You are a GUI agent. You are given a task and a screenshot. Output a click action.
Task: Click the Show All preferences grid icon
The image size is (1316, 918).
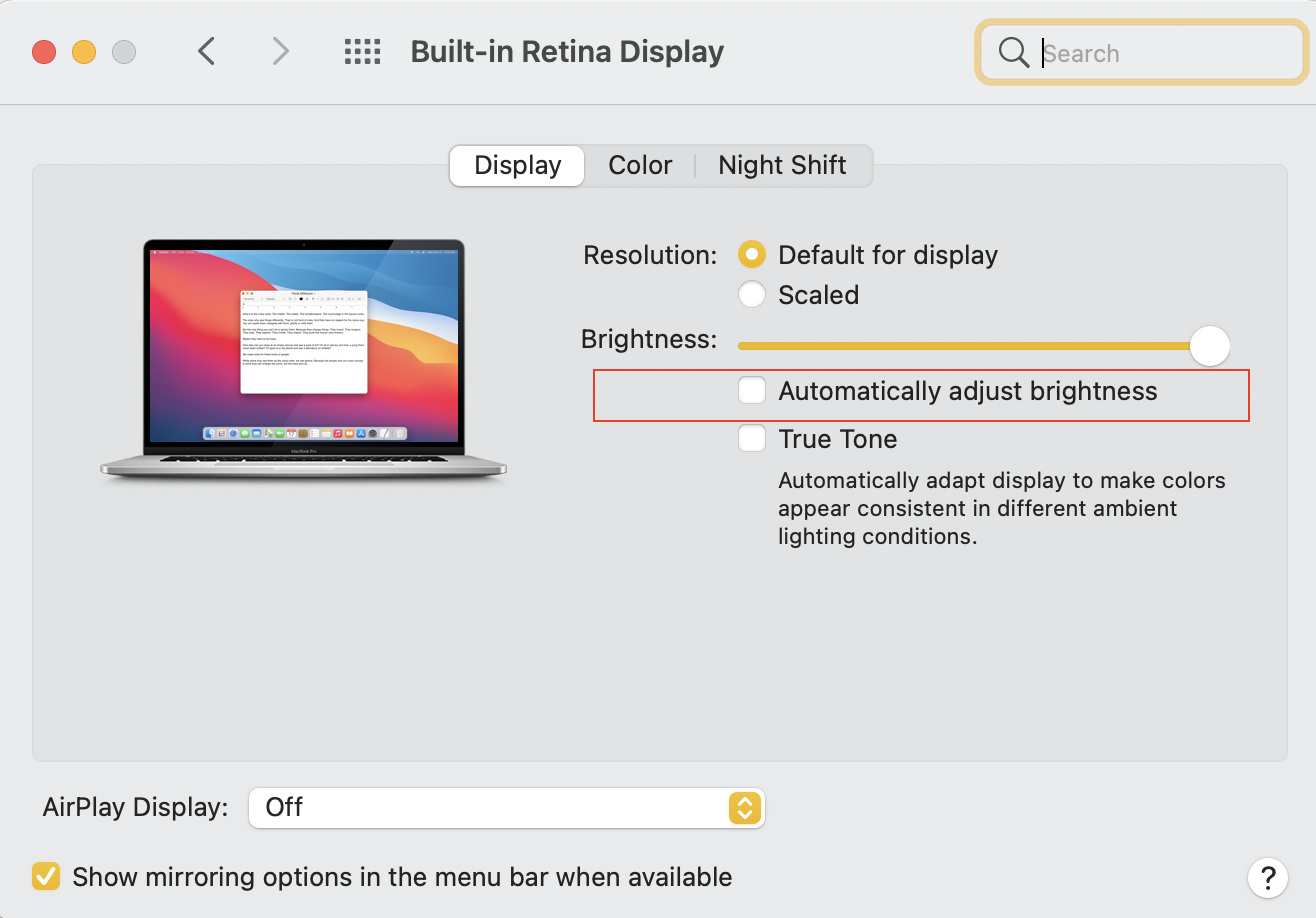tap(362, 51)
